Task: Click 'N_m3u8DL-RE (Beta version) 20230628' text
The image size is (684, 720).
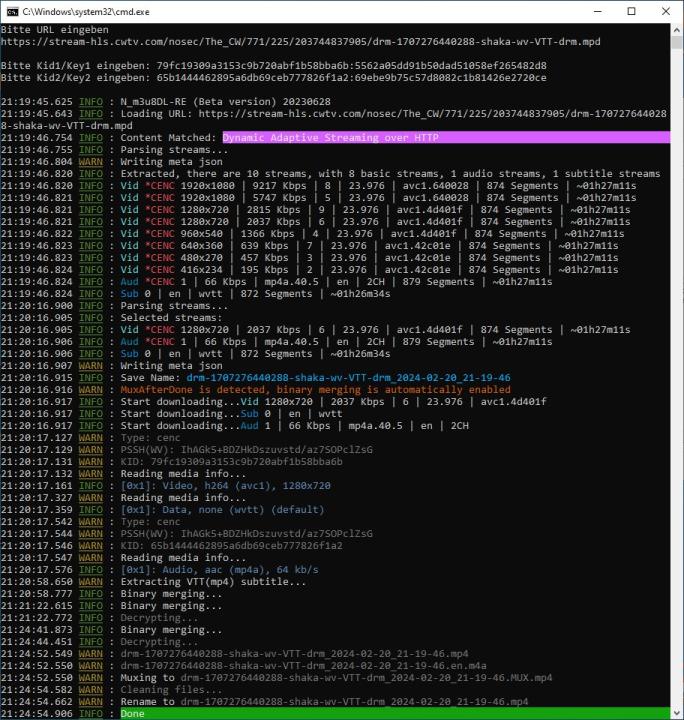Action: point(225,101)
